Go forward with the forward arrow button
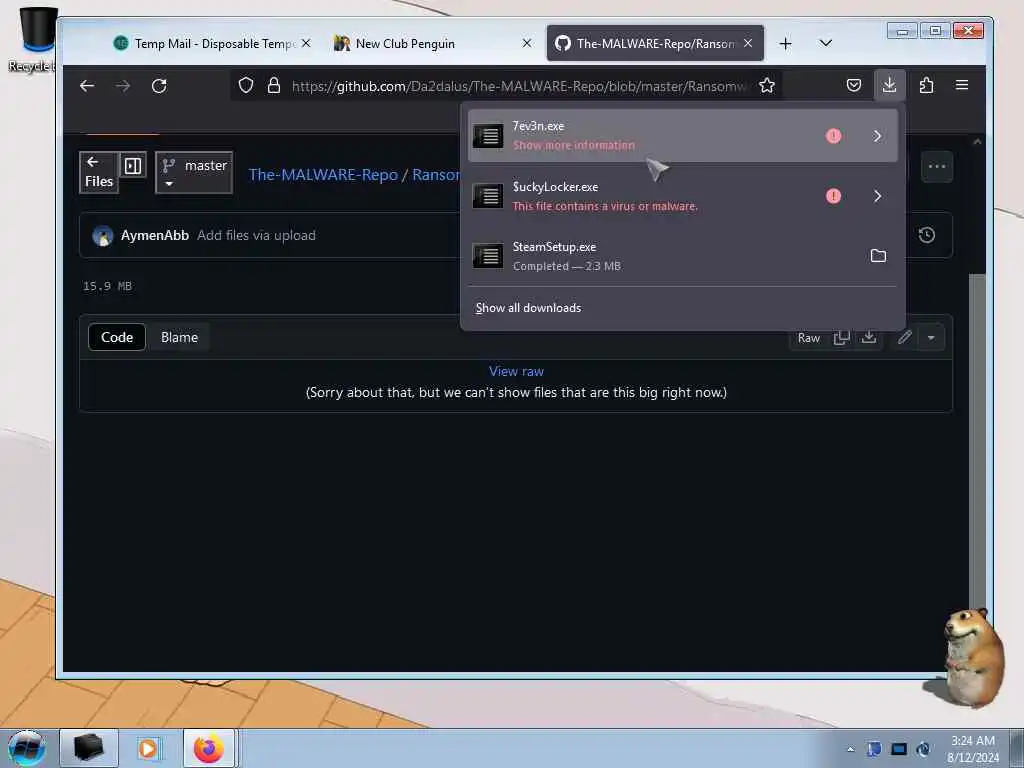 123,86
